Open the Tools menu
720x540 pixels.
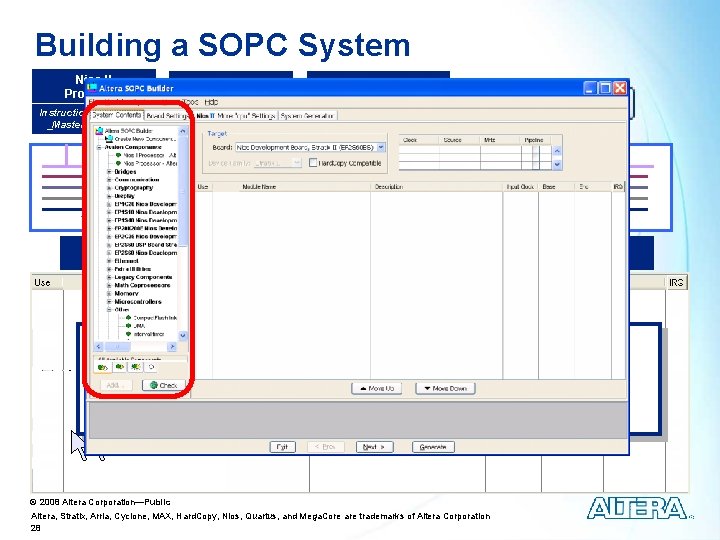tap(190, 102)
